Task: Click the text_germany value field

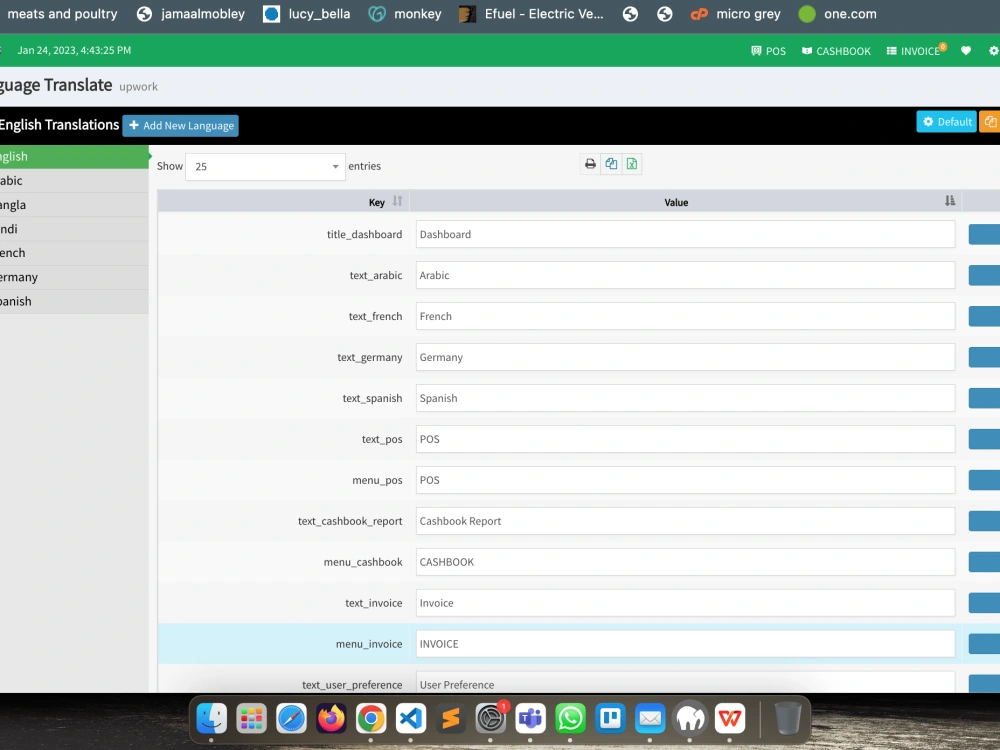Action: tap(685, 357)
